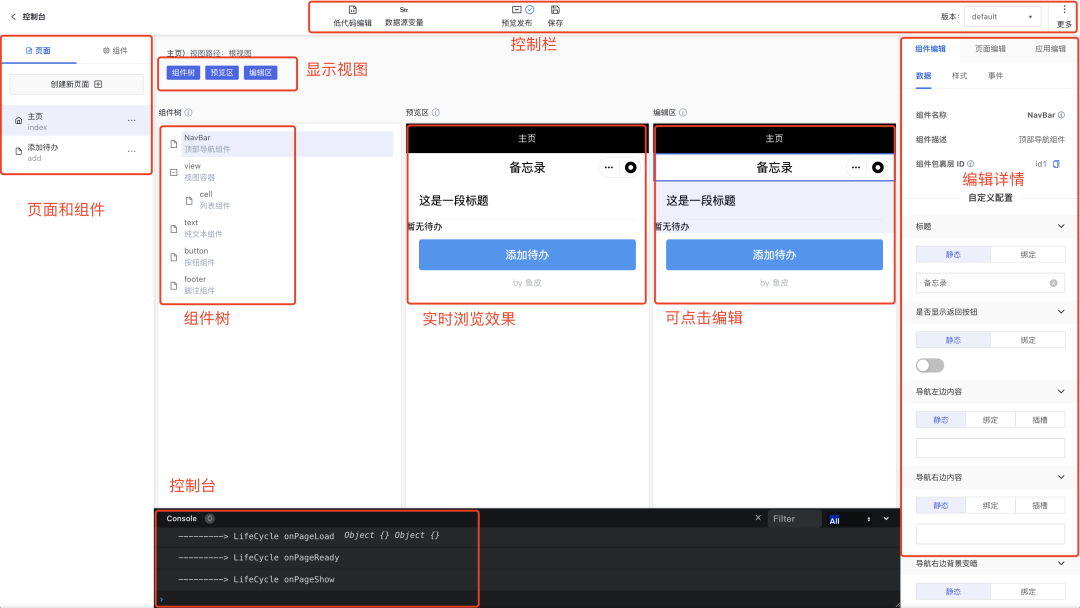Switch to the 样式 style tab
Image resolution: width=1080 pixels, height=608 pixels.
click(959, 76)
